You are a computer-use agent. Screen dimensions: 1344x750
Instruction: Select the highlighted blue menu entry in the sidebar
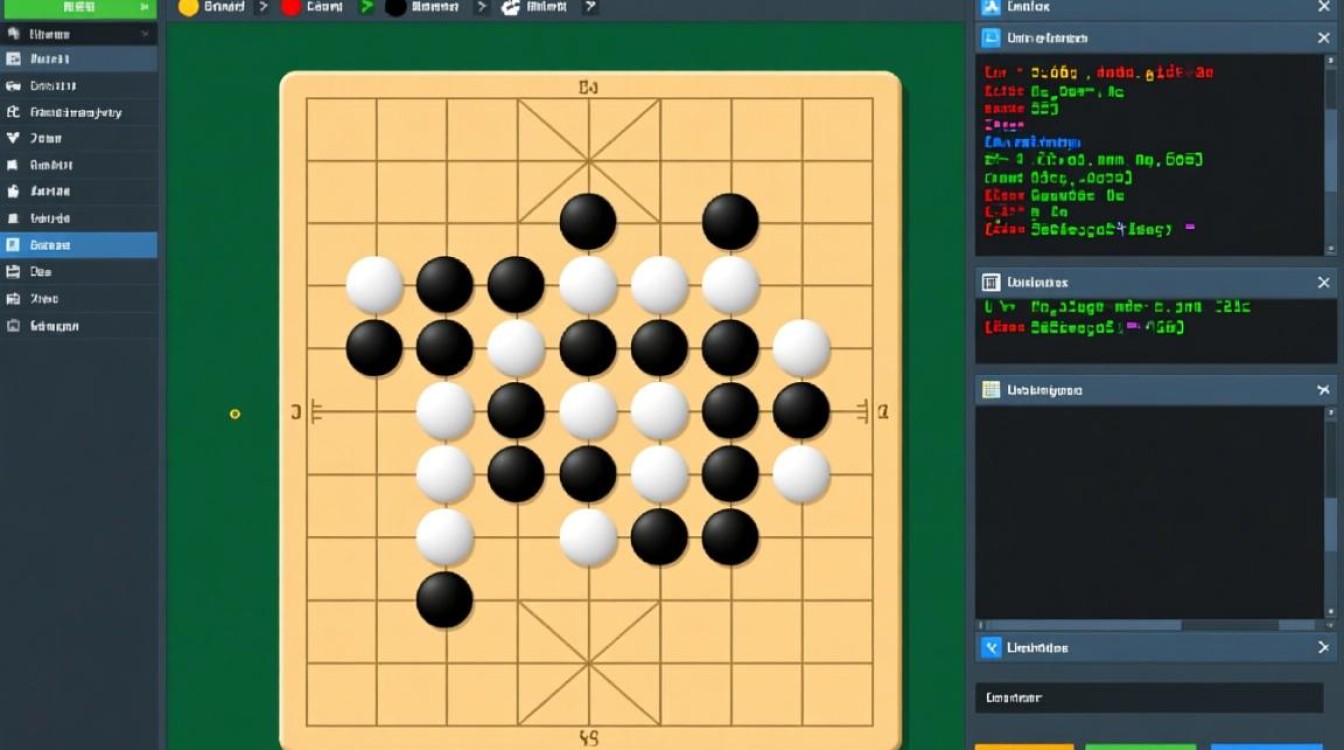click(78, 244)
